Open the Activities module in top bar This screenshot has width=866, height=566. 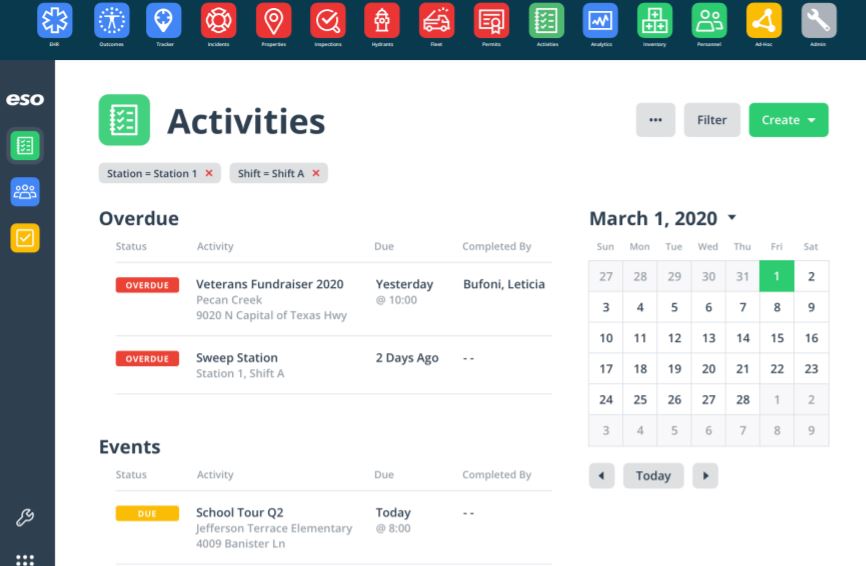point(546,20)
